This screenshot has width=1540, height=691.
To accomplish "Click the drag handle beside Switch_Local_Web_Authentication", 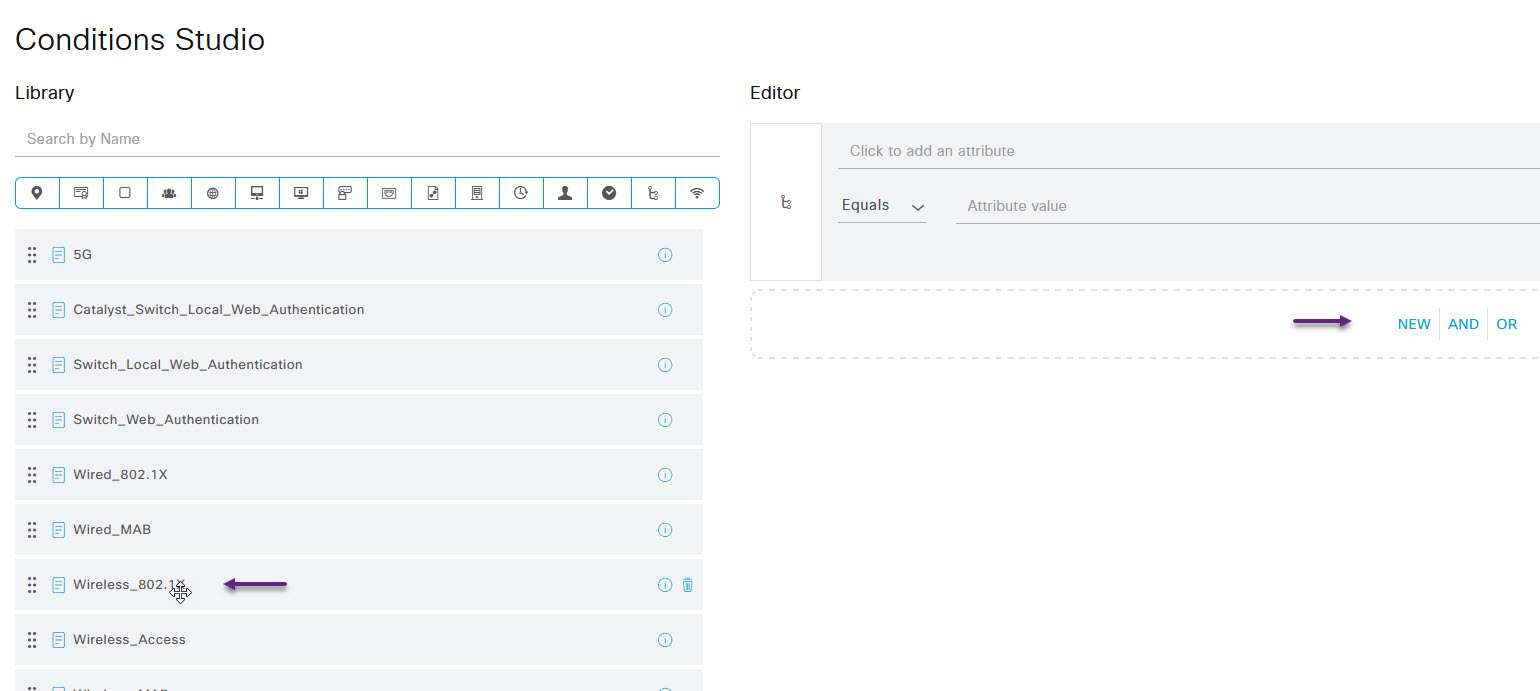I will pyautogui.click(x=32, y=365).
